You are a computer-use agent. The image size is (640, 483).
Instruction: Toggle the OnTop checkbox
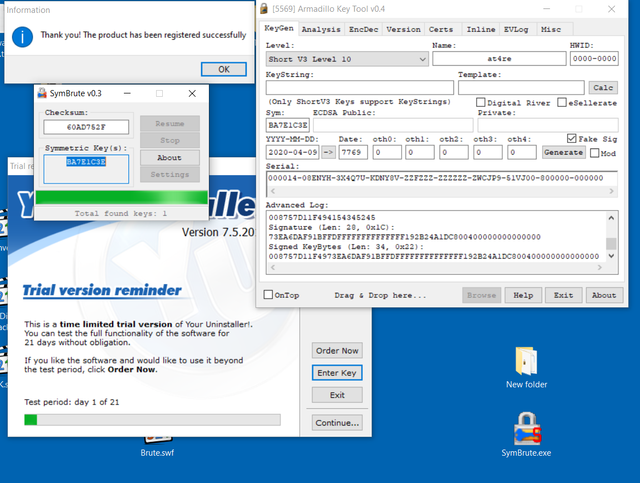(x=268, y=294)
